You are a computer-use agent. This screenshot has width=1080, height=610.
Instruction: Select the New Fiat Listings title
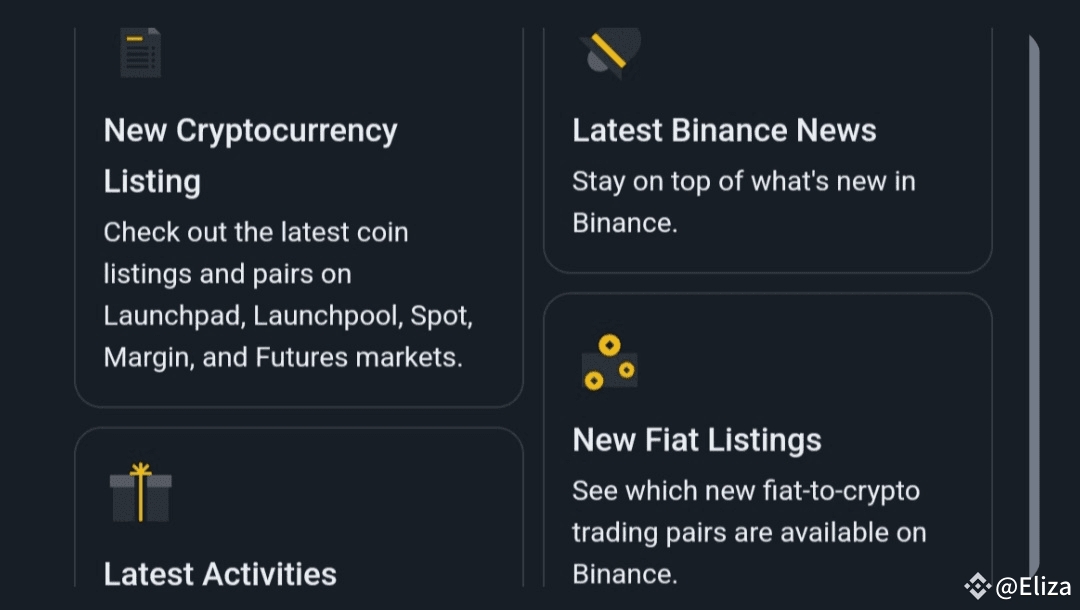pyautogui.click(x=696, y=440)
